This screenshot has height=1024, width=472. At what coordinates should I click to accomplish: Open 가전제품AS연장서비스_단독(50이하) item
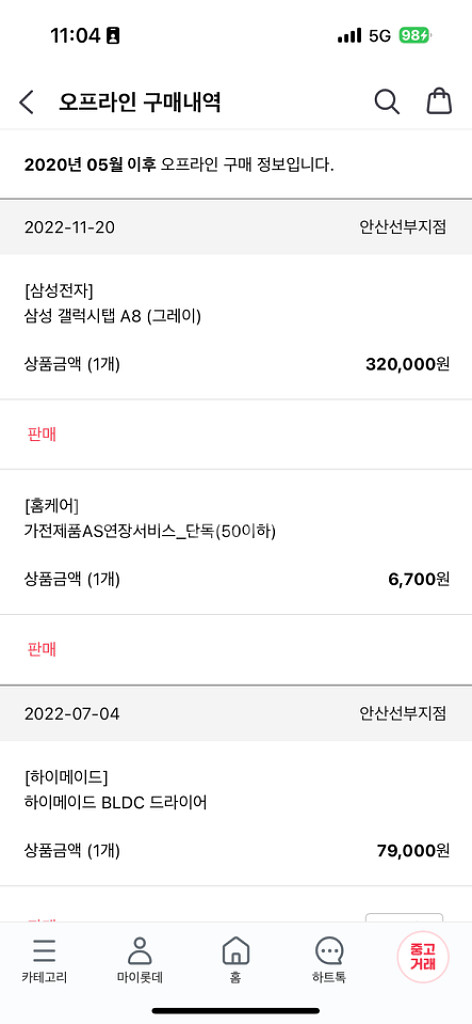coord(150,533)
